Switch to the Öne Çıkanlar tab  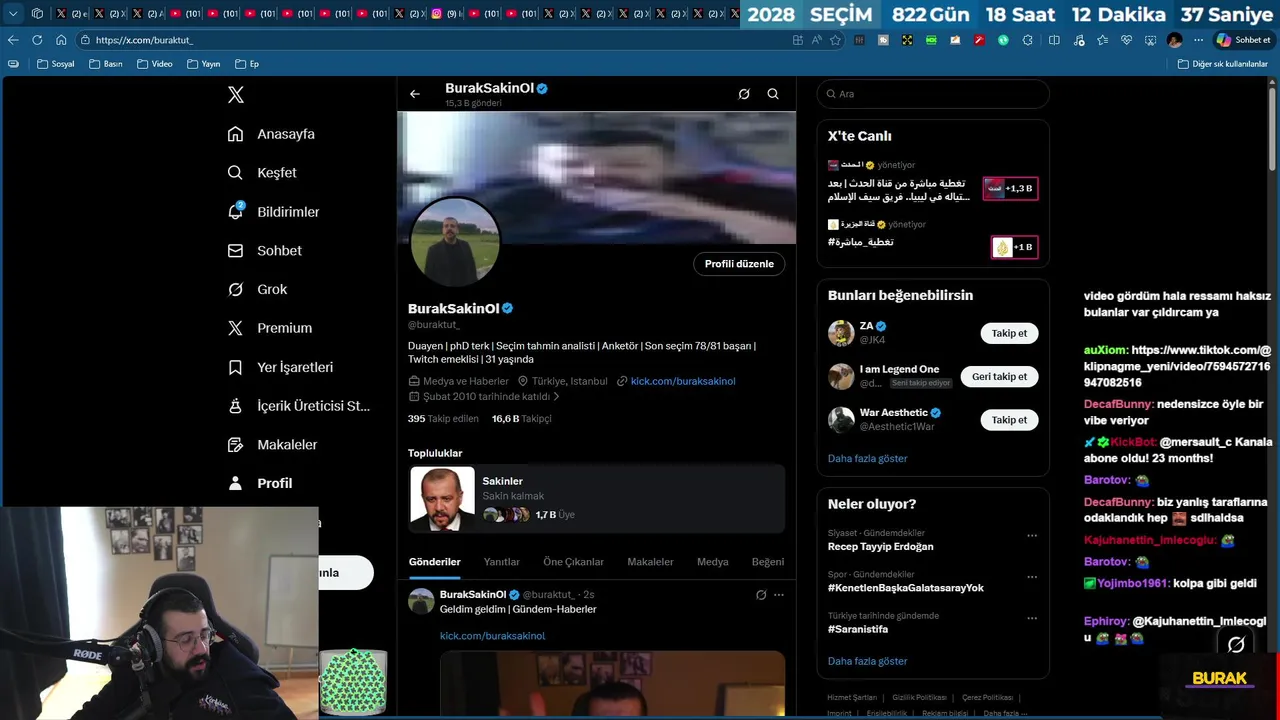(x=573, y=562)
